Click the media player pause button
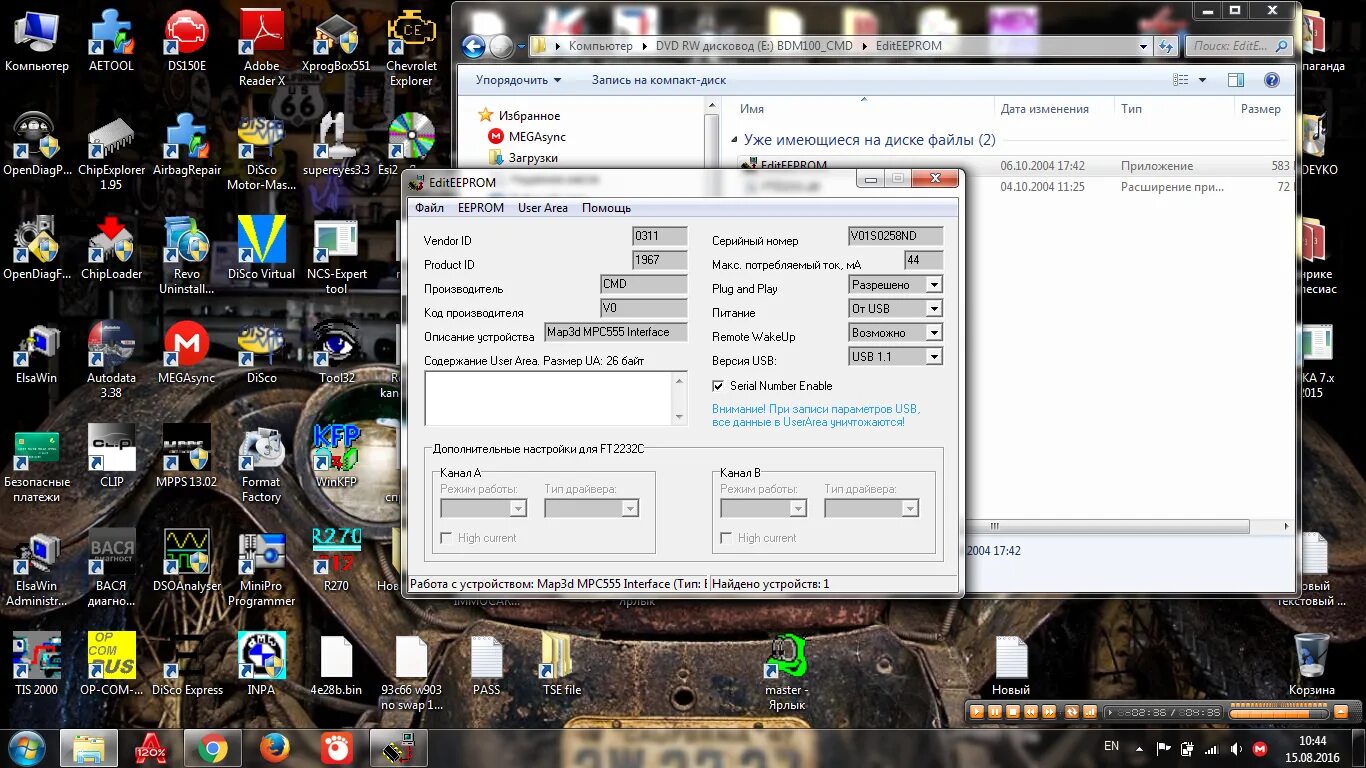This screenshot has height=768, width=1366. click(996, 712)
